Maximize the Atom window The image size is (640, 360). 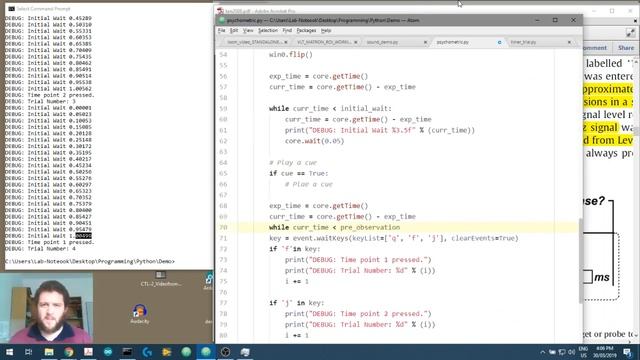pyautogui.click(x=555, y=20)
